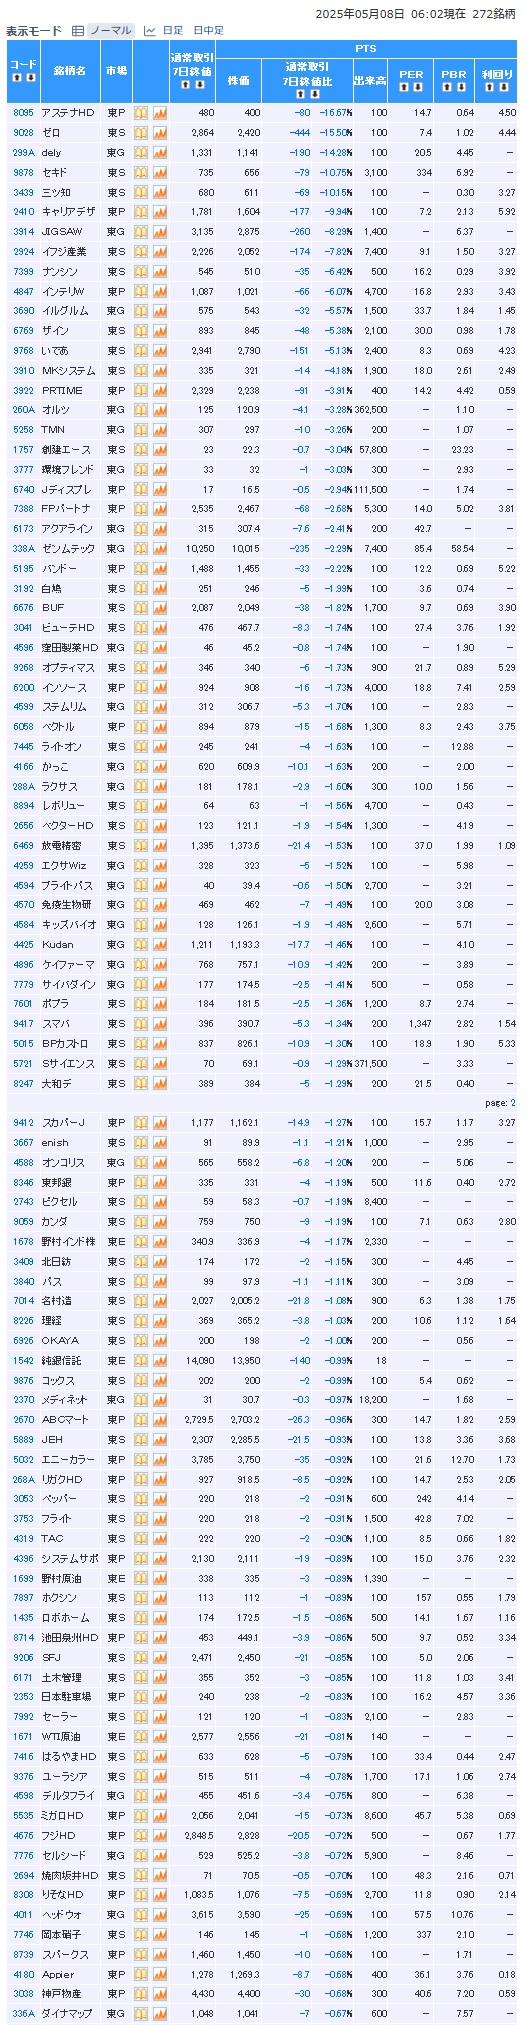This screenshot has width=531, height=2025.
Task: Open stock code 9412 link
Action: coord(23,1123)
